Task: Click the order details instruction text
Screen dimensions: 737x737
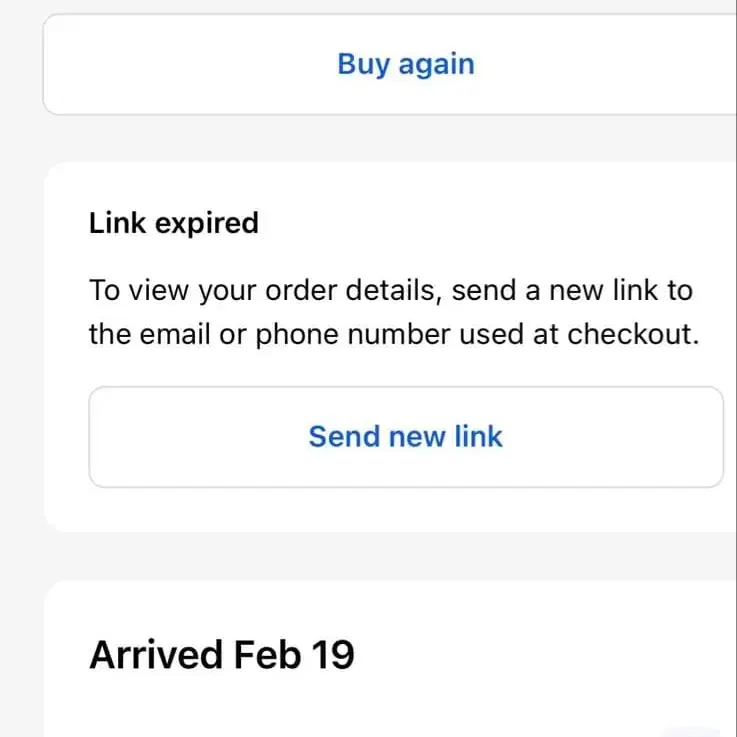Action: pyautogui.click(x=390, y=312)
